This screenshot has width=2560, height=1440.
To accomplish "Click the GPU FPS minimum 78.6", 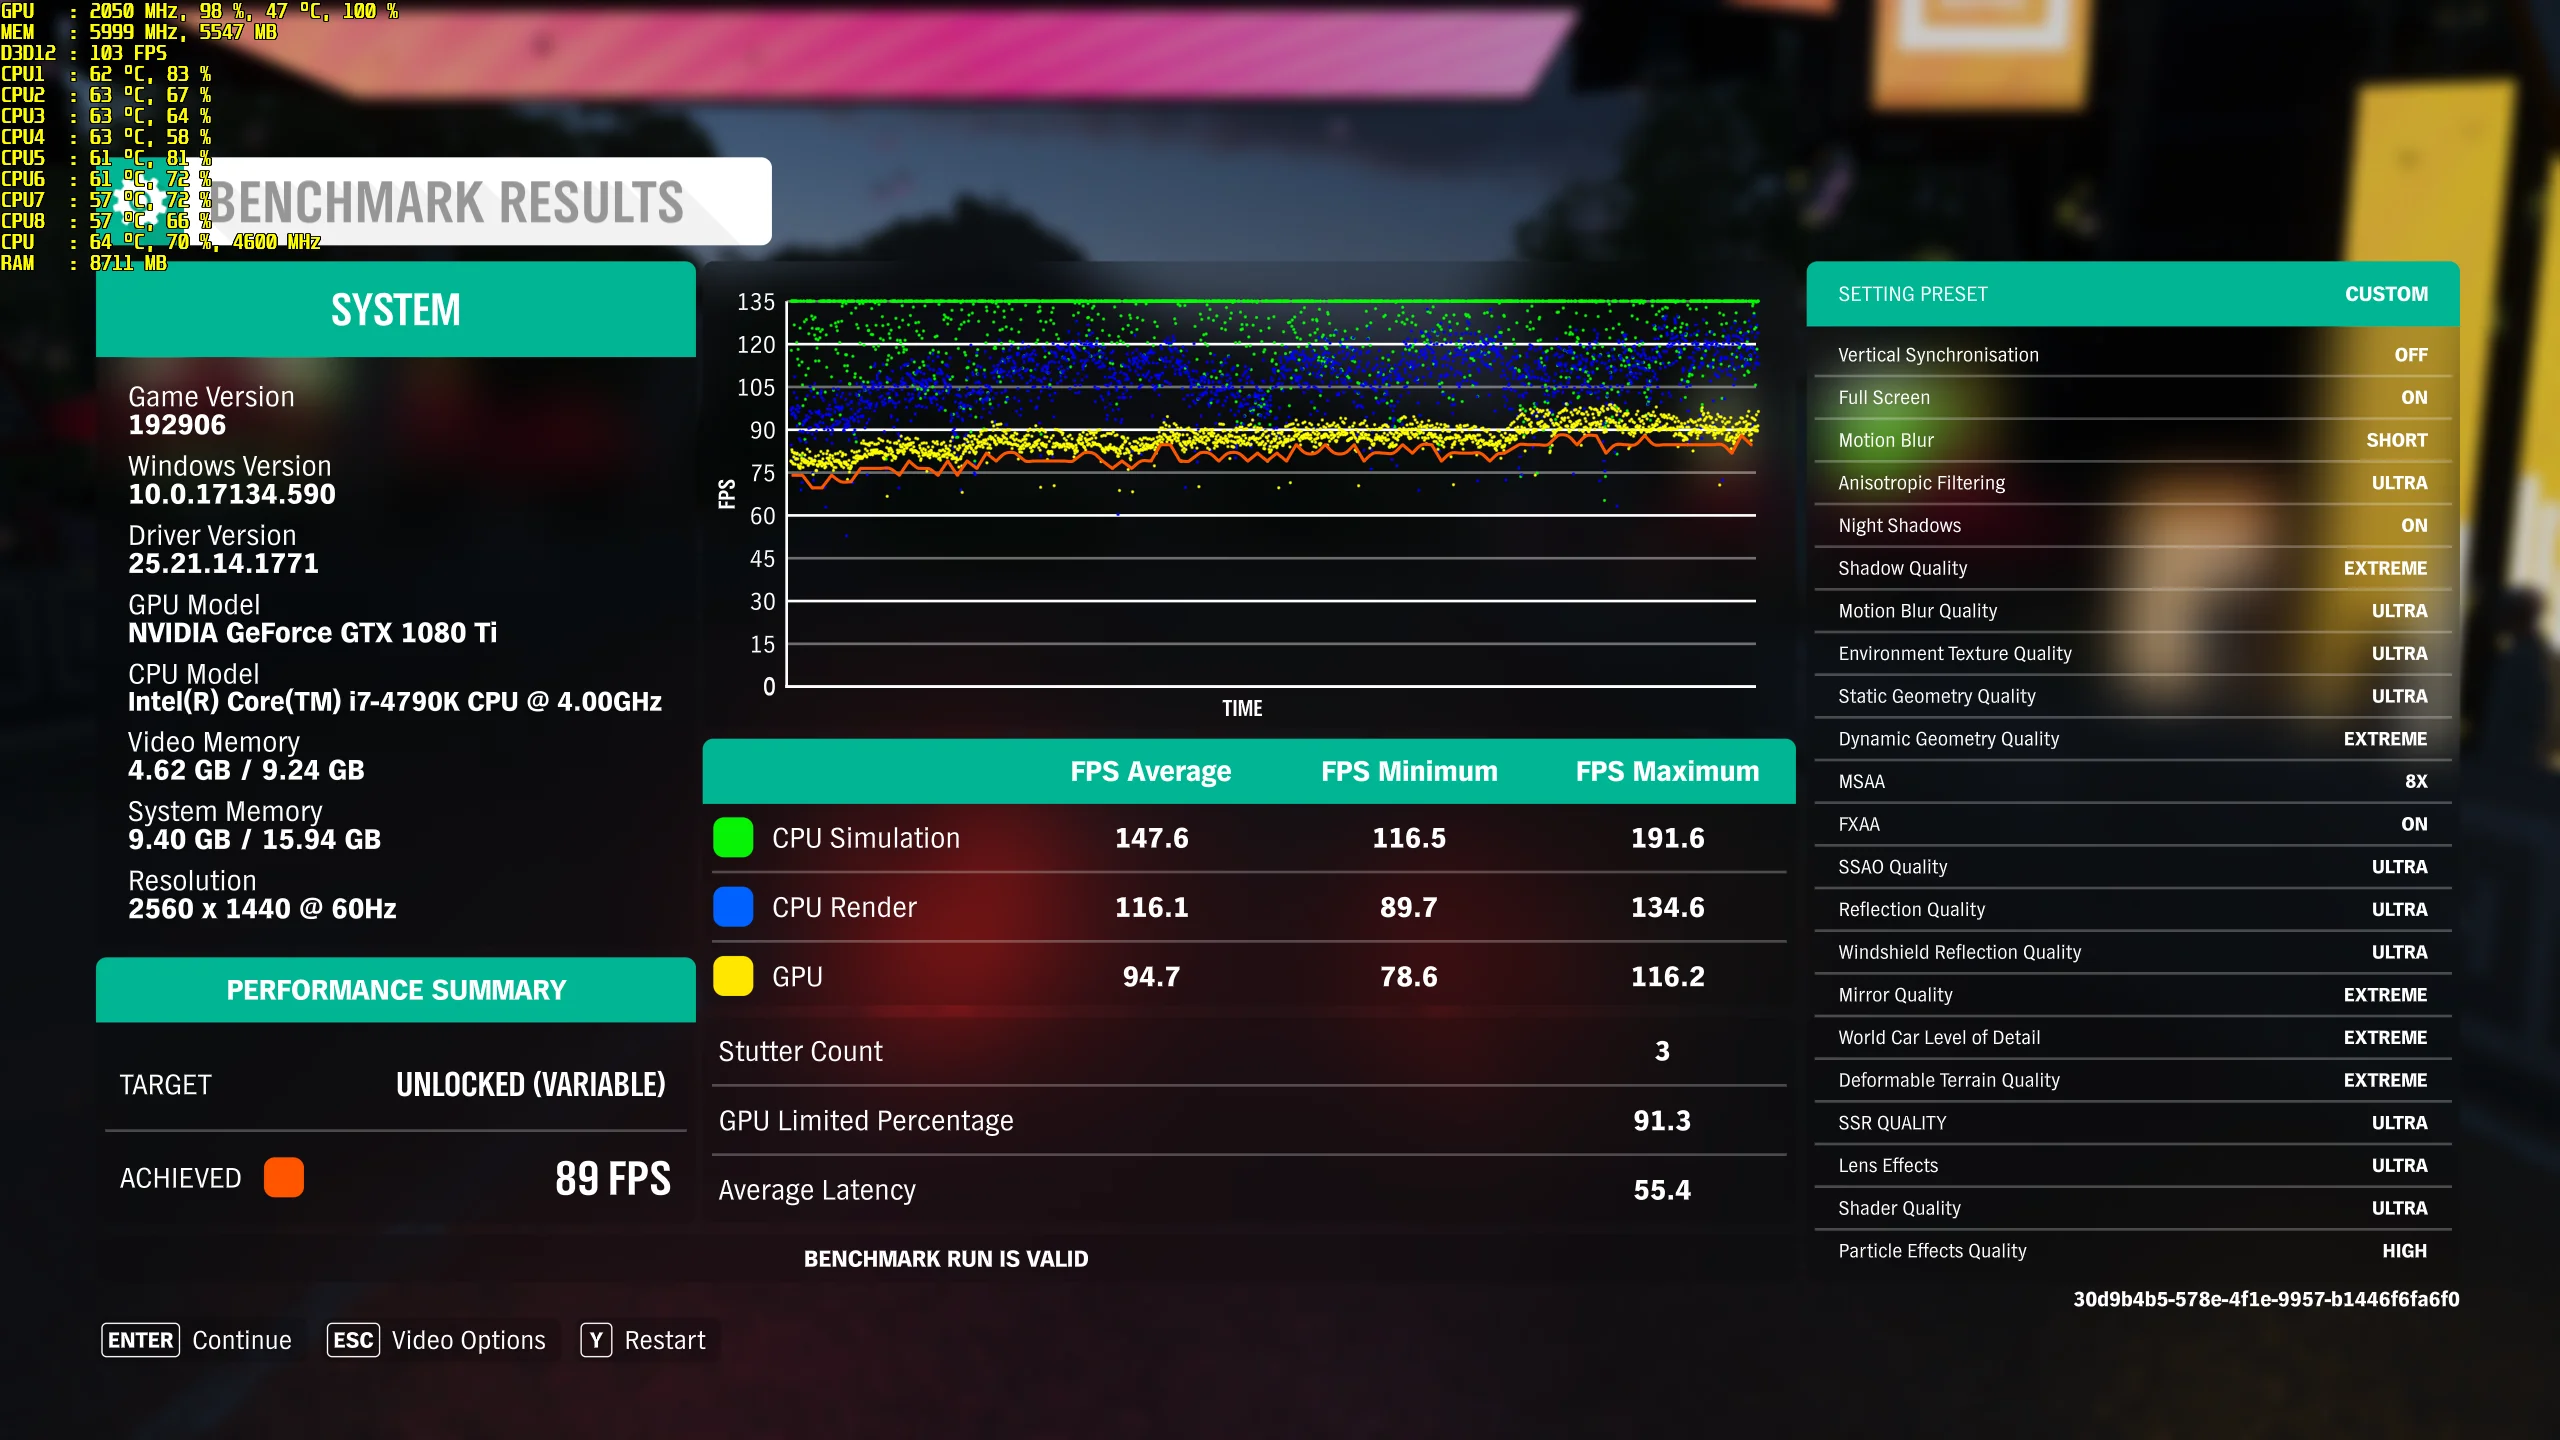I will 1409,976.
